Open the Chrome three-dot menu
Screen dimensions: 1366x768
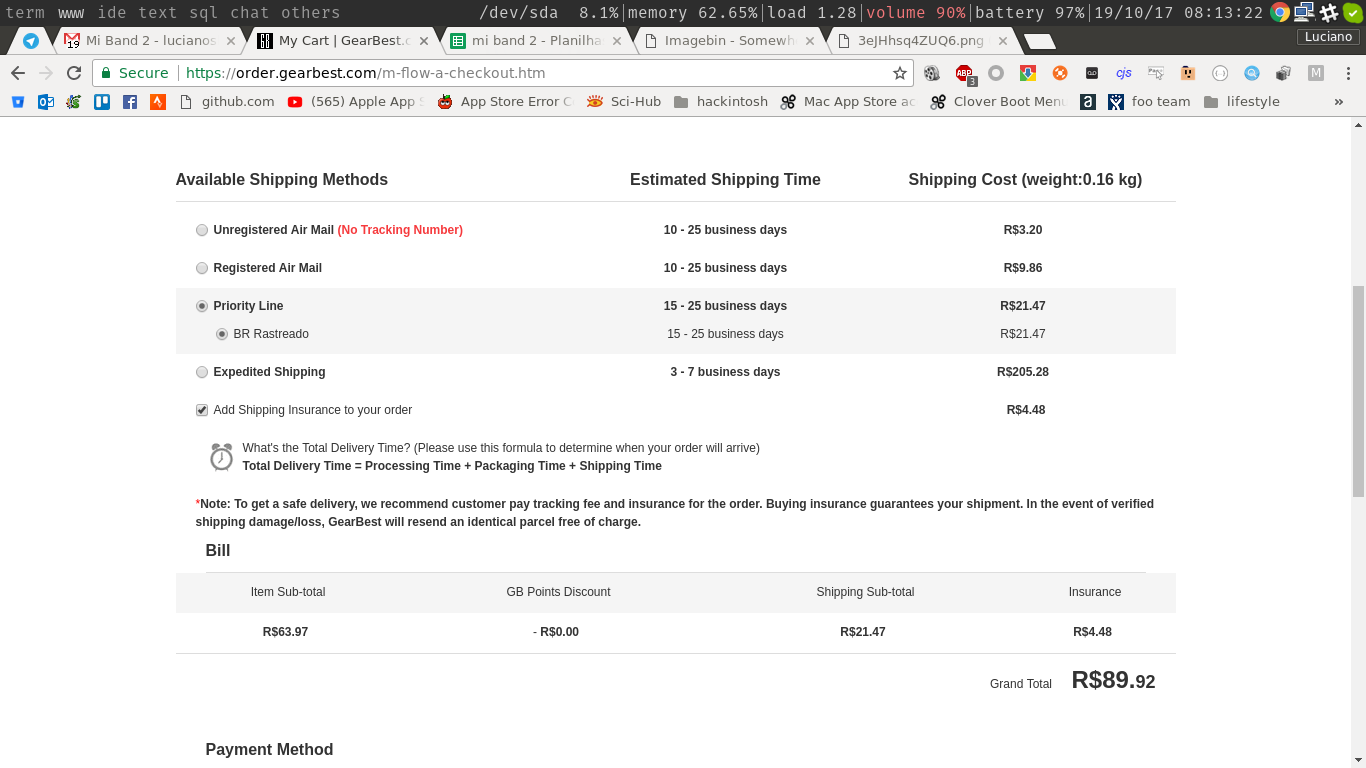coord(1348,73)
